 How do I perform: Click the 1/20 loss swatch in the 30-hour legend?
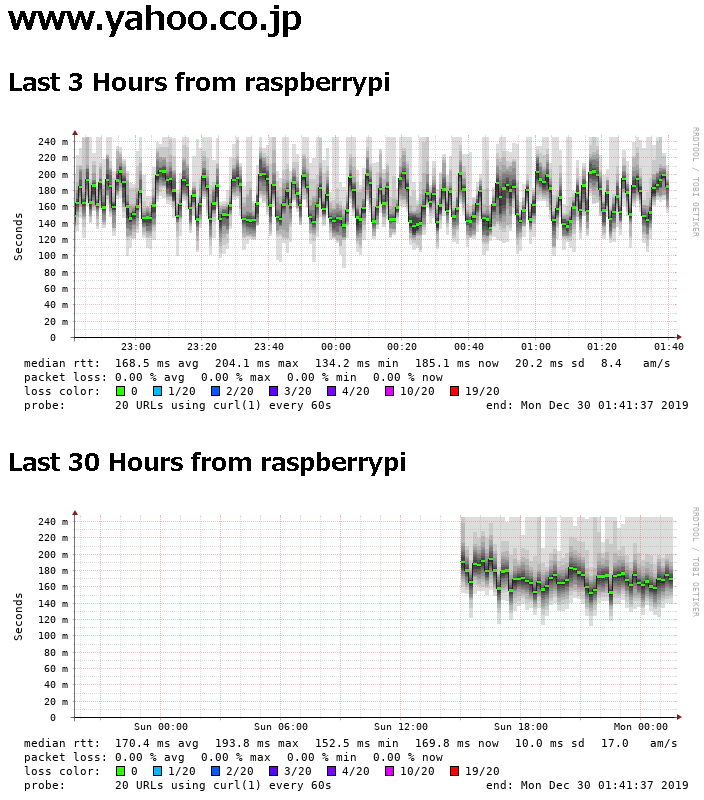click(x=158, y=771)
